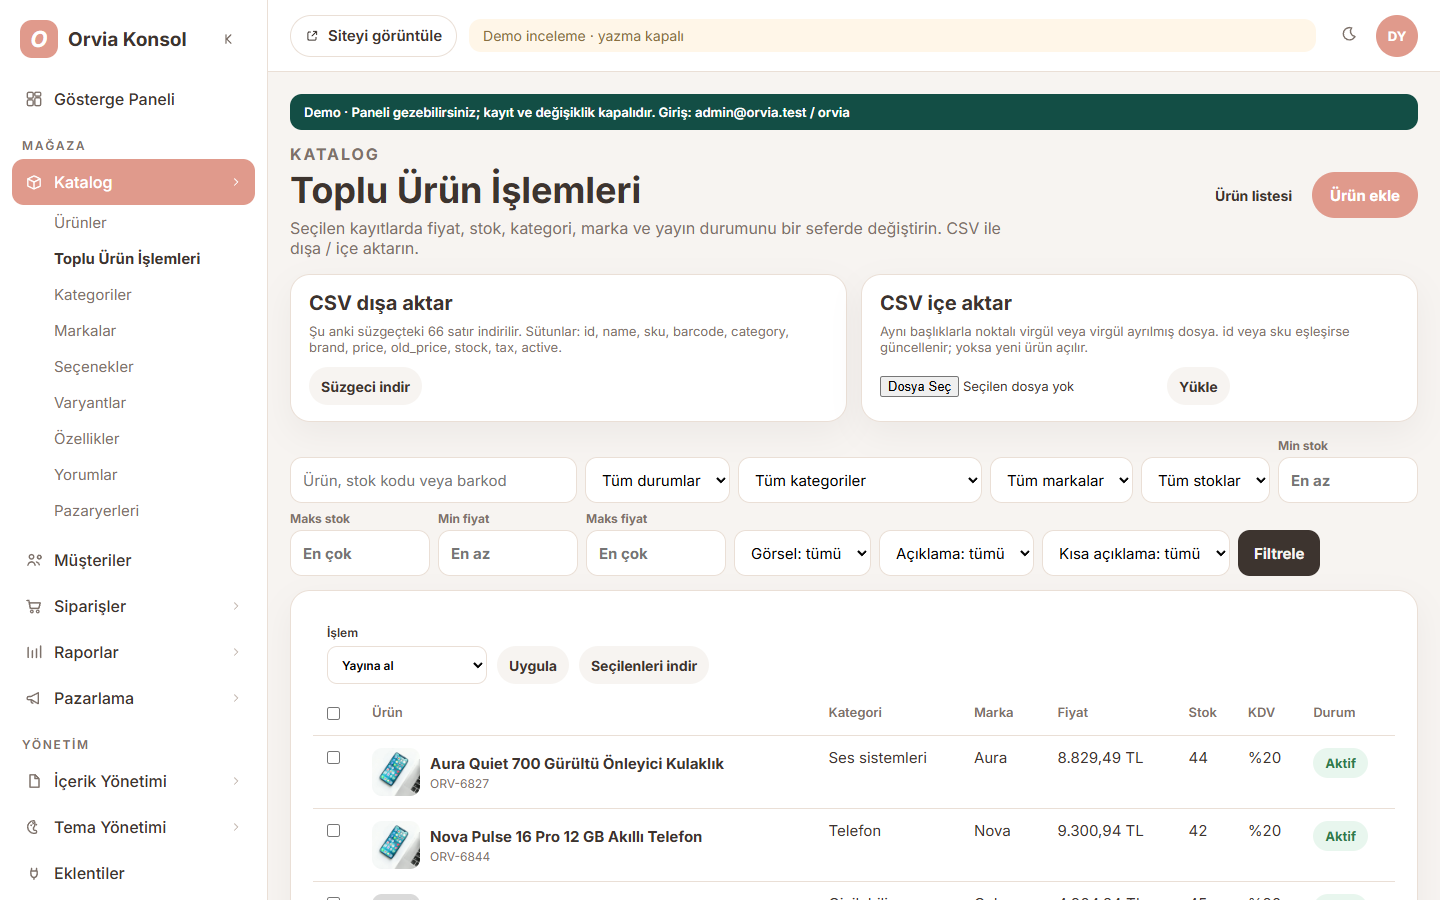Collapse the sidebar with the K button

tap(228, 39)
